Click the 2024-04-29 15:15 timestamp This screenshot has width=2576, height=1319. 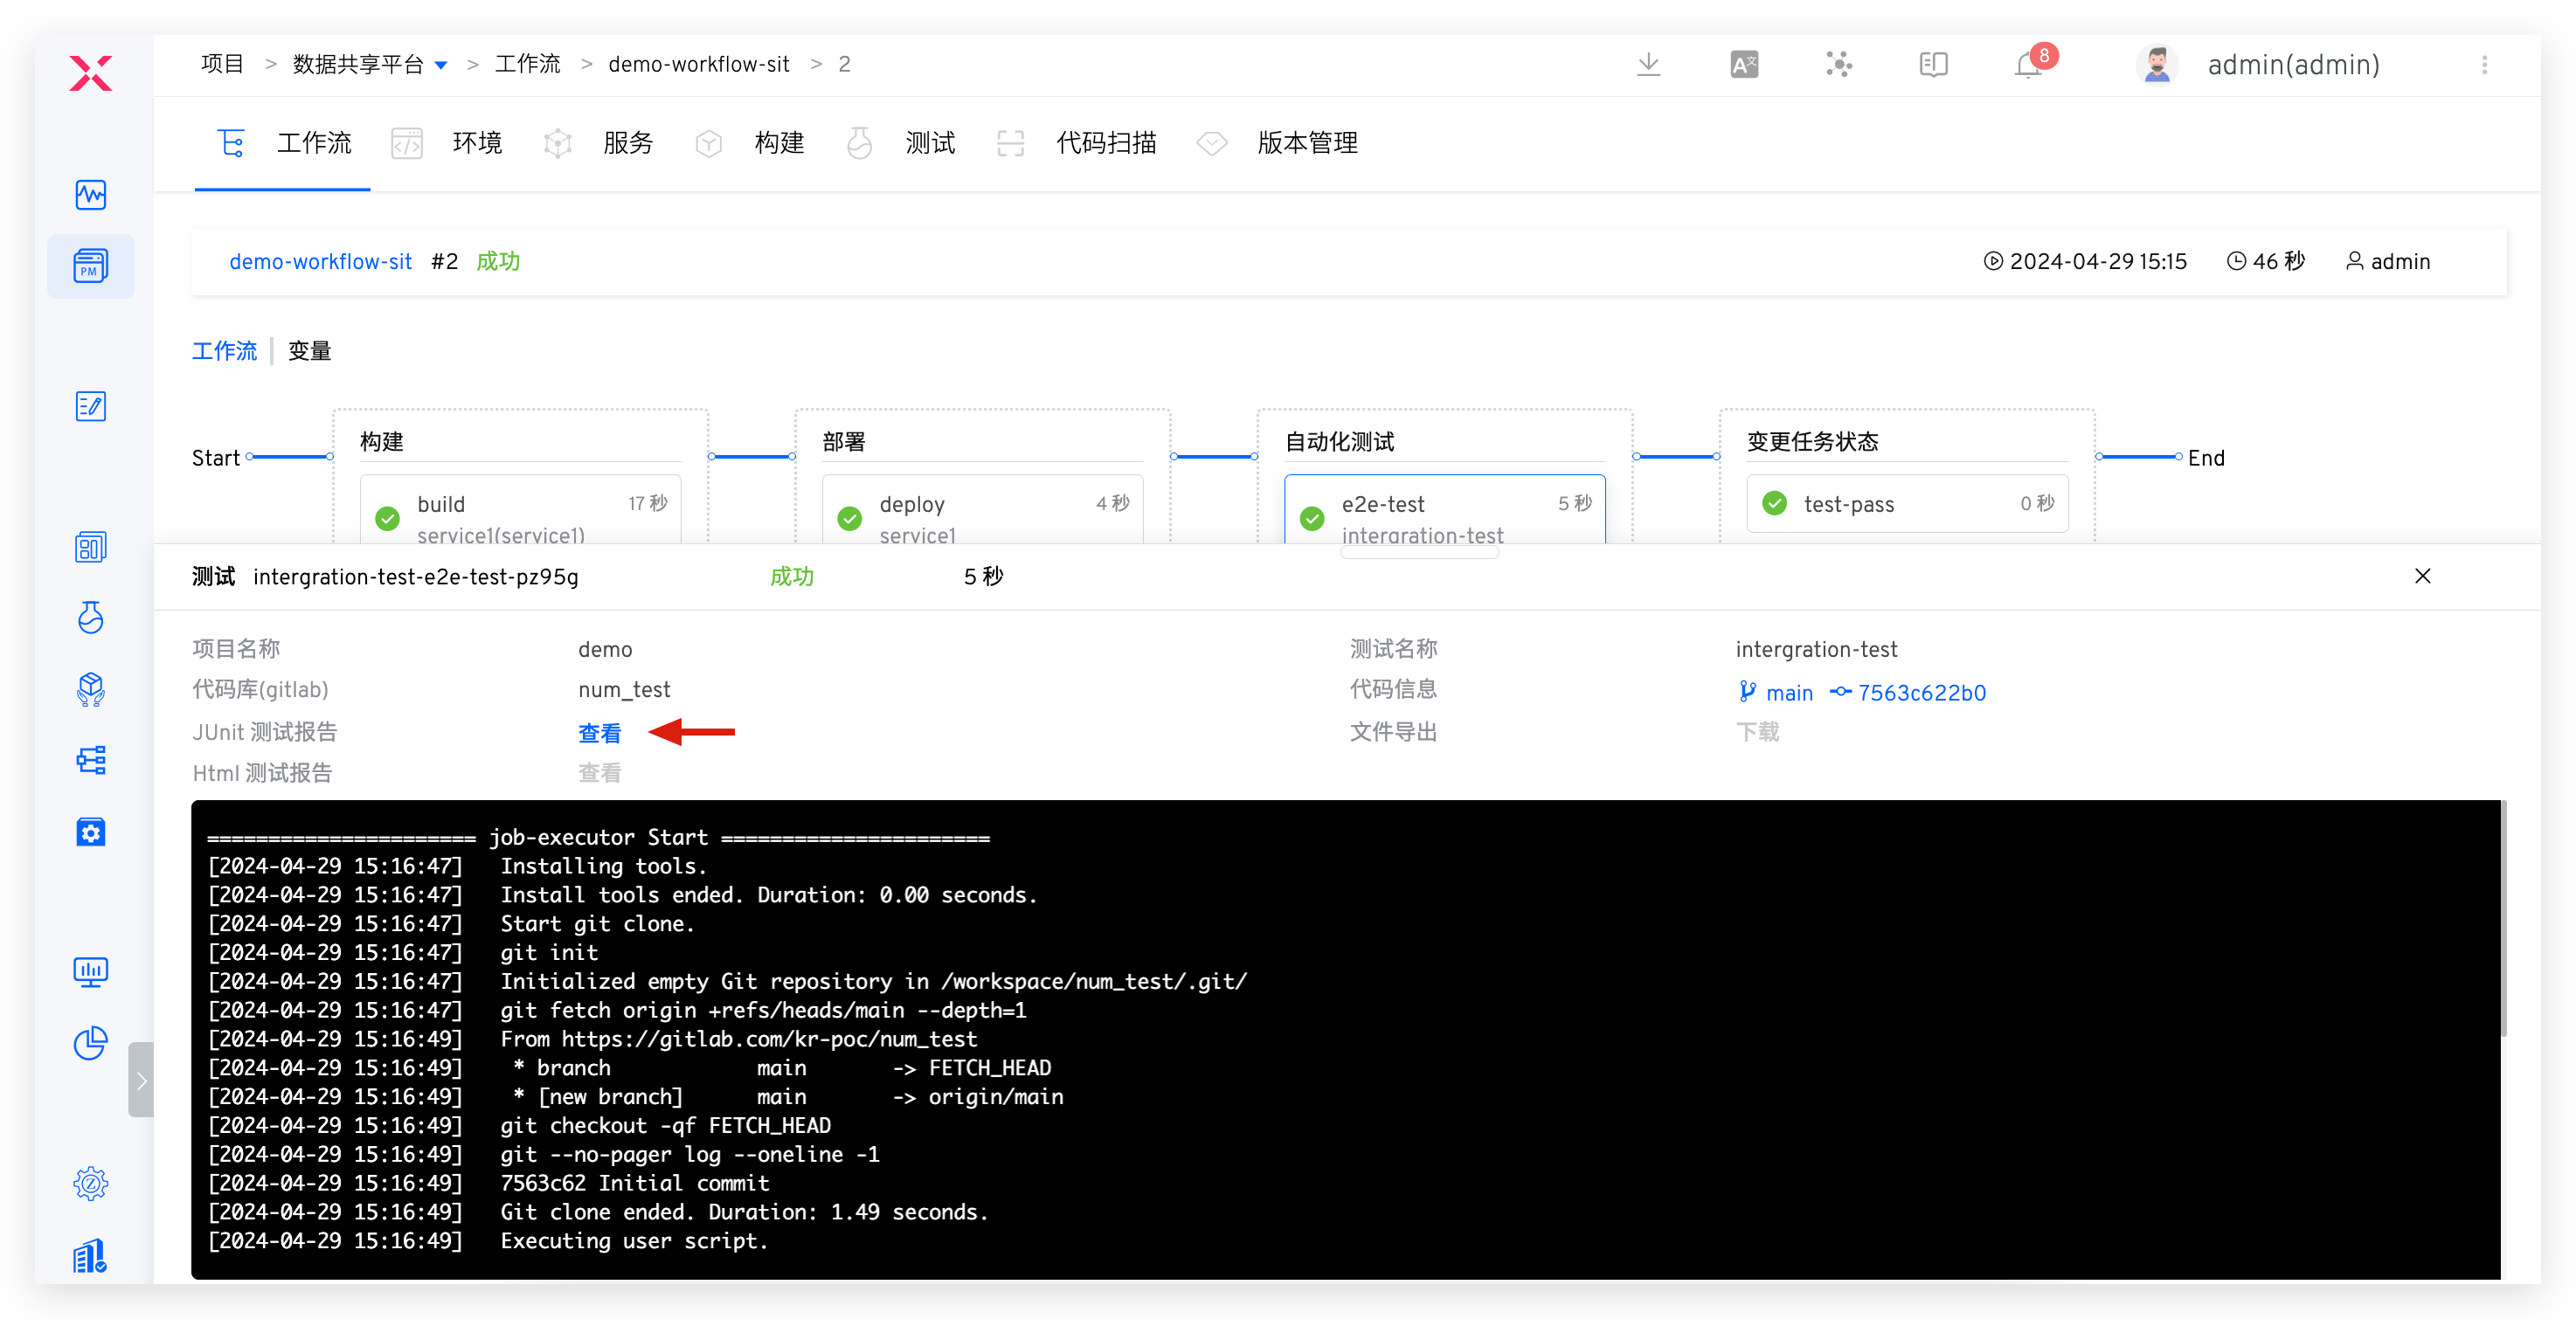pos(2098,261)
